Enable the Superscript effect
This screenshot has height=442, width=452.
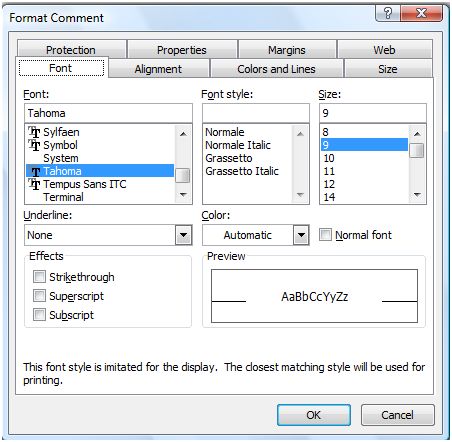click(x=39, y=295)
